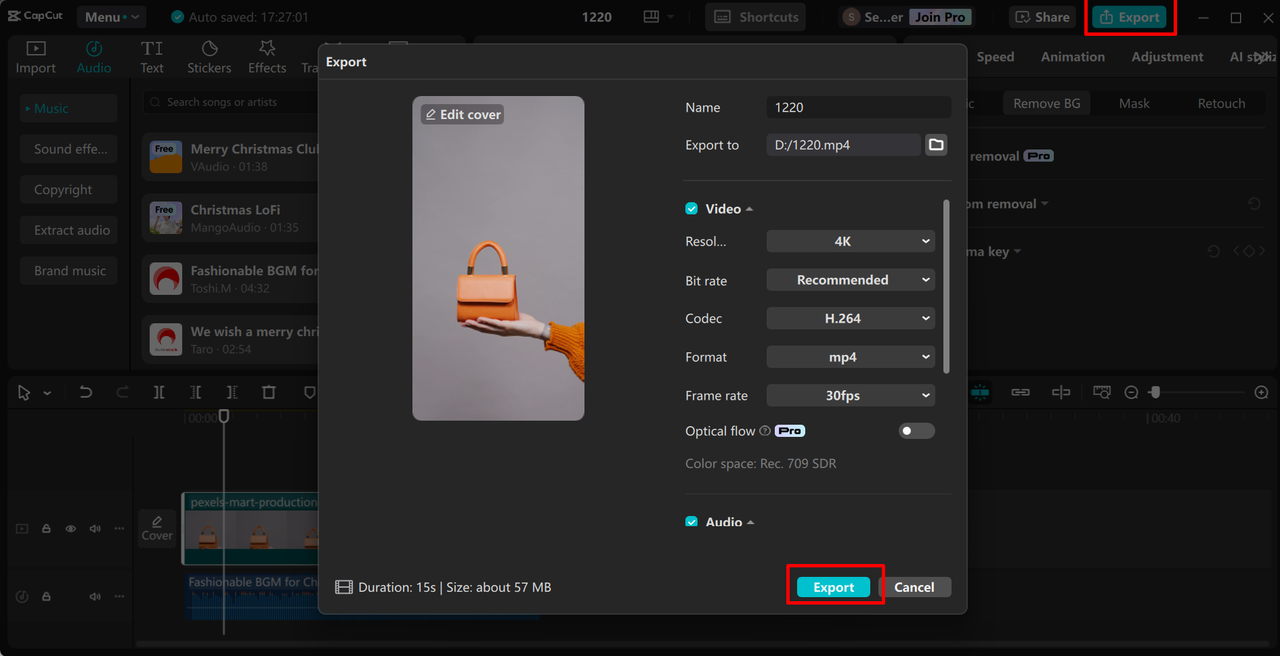Open the folder browse icon beside Export to
This screenshot has width=1280, height=656.
[x=936, y=145]
